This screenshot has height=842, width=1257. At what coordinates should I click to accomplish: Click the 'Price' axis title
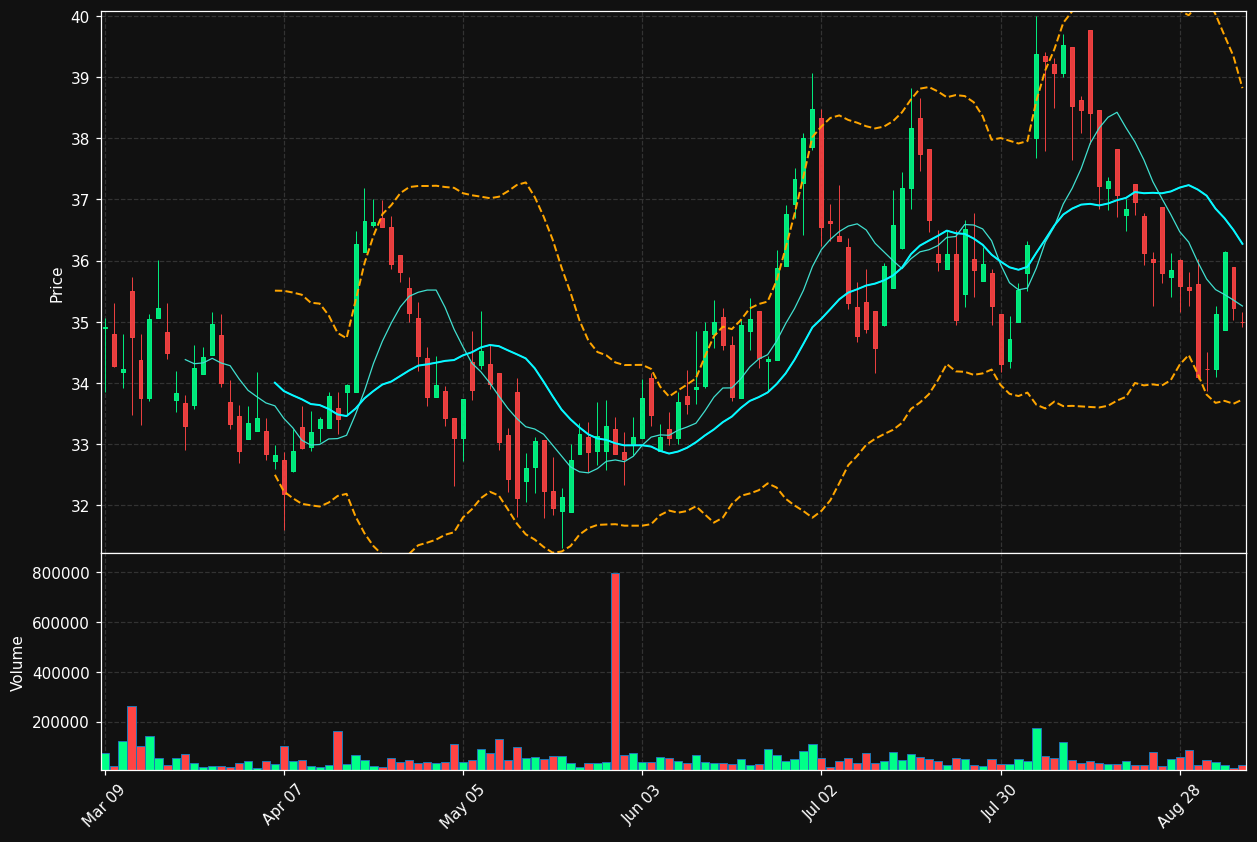click(57, 284)
